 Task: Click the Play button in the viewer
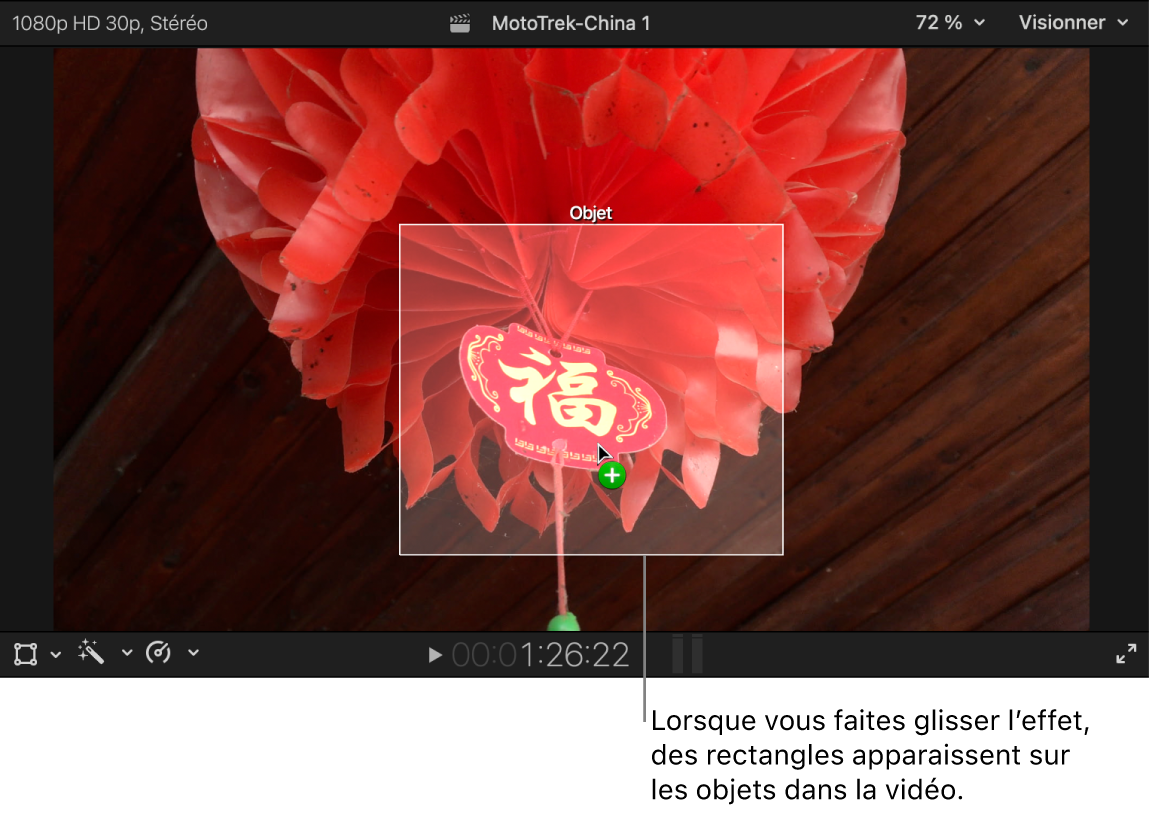pos(434,653)
